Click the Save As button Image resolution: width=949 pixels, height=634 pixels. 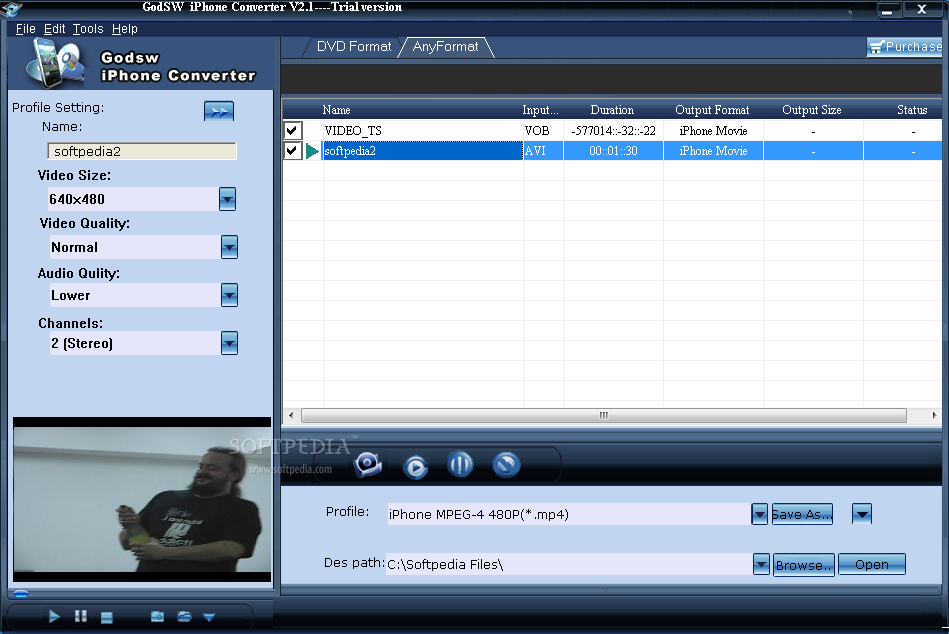coord(802,514)
